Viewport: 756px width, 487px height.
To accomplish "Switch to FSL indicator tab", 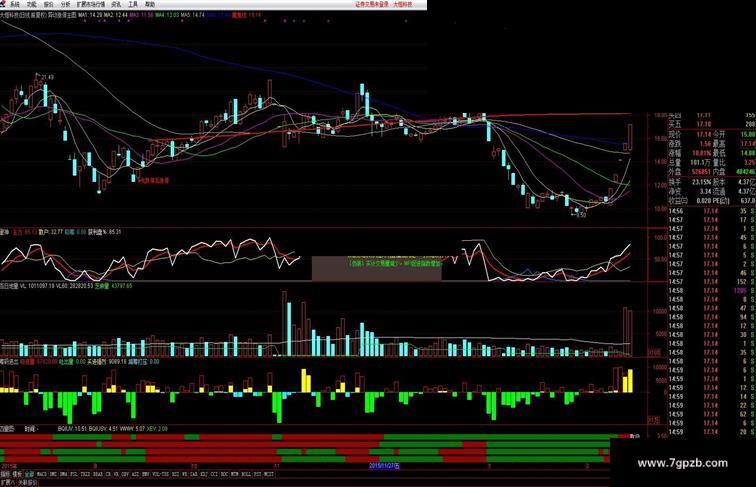I will pyautogui.click(x=74, y=474).
